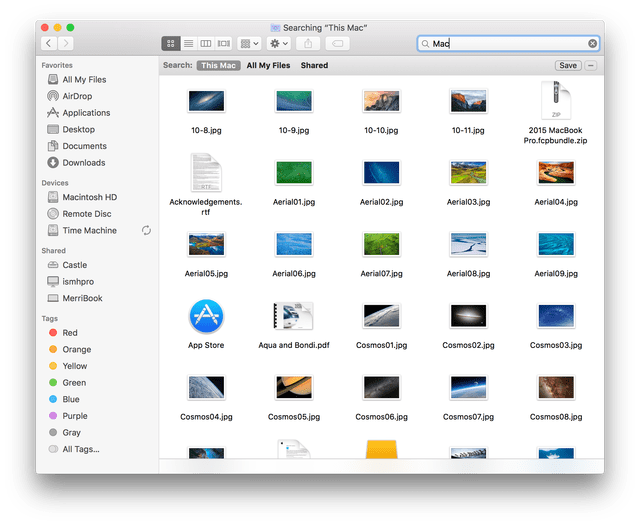Click the Save search button
Screen dimensions: 640x525
click(x=567, y=65)
